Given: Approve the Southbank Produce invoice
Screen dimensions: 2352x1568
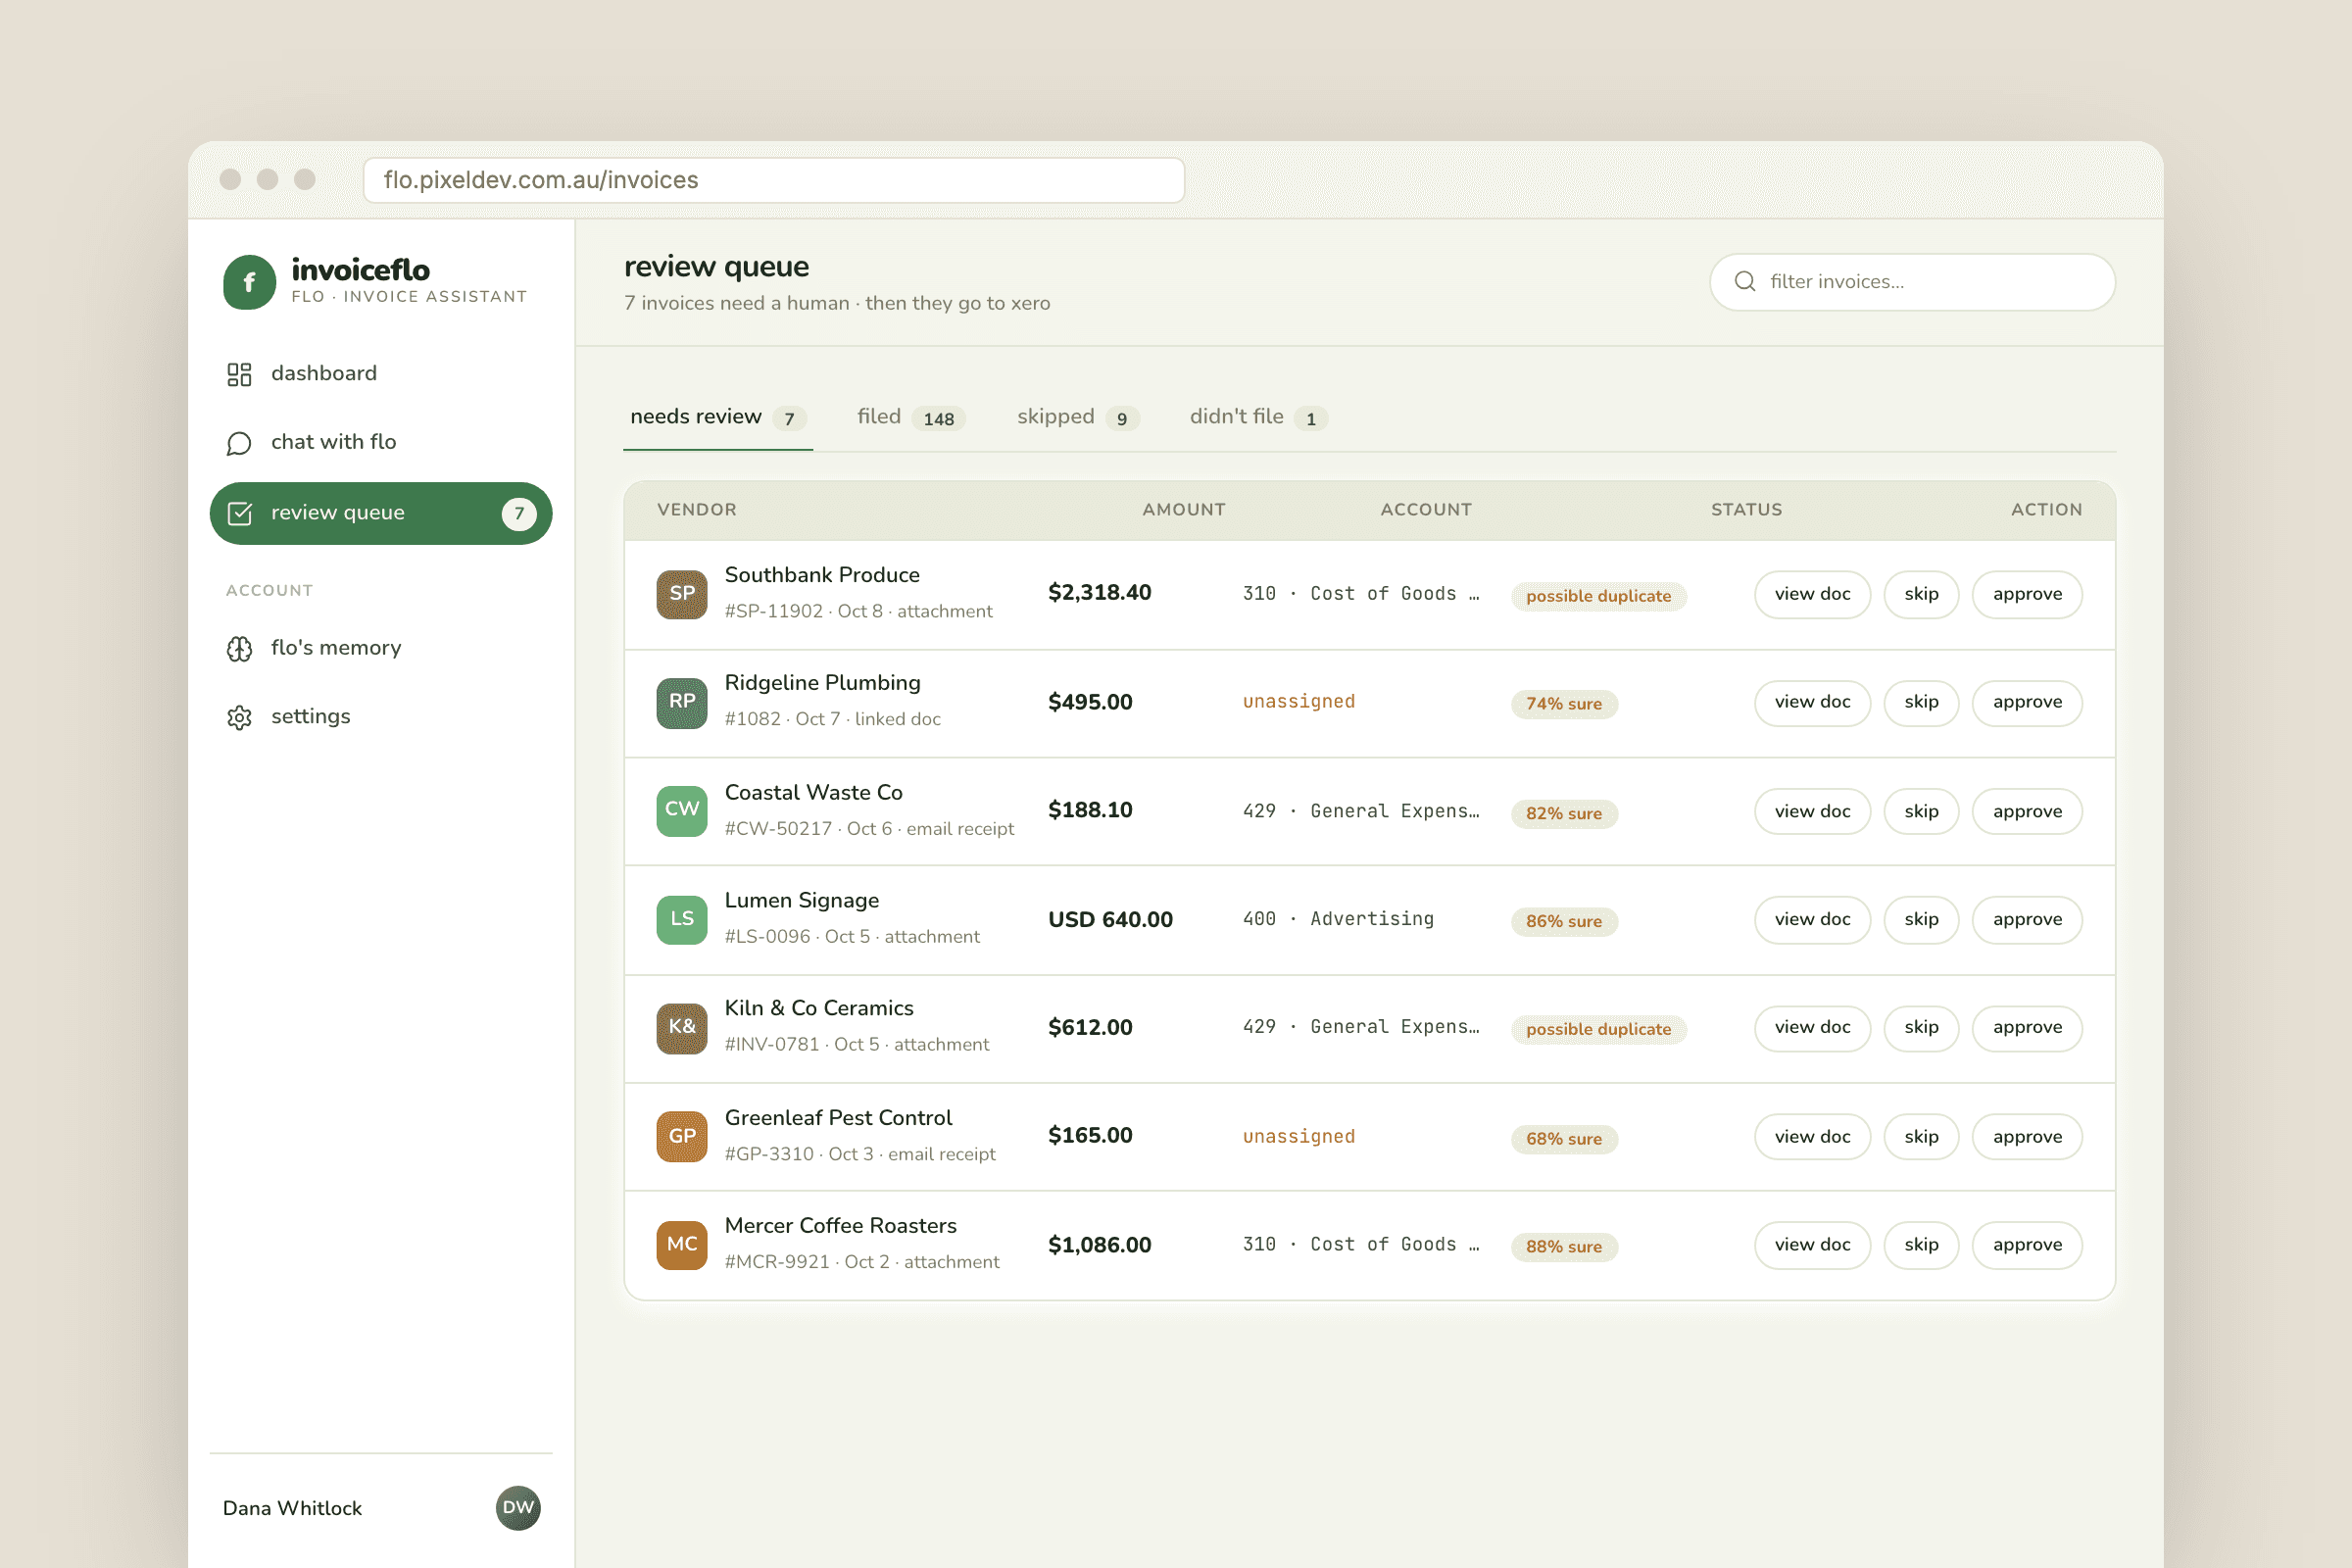Looking at the screenshot, I should [2027, 594].
